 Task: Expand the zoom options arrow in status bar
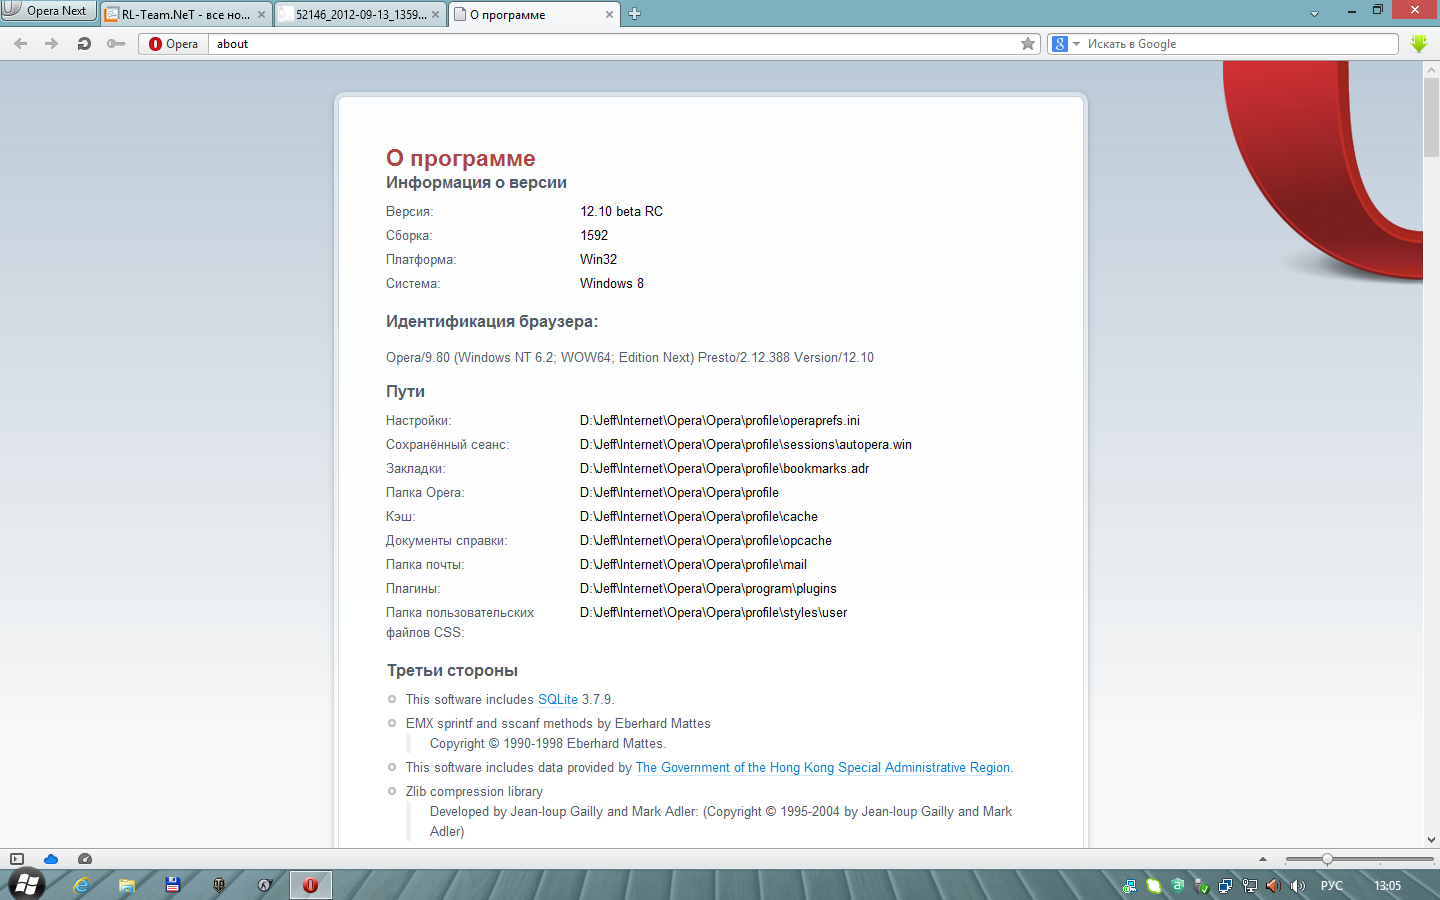1263,859
